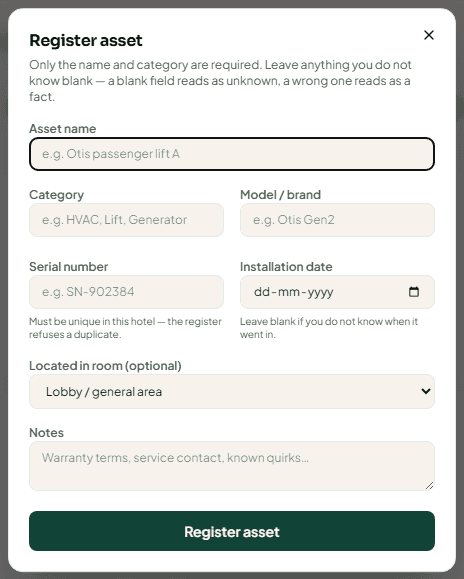
Task: Click the 'Category' label
Action: coord(56,195)
